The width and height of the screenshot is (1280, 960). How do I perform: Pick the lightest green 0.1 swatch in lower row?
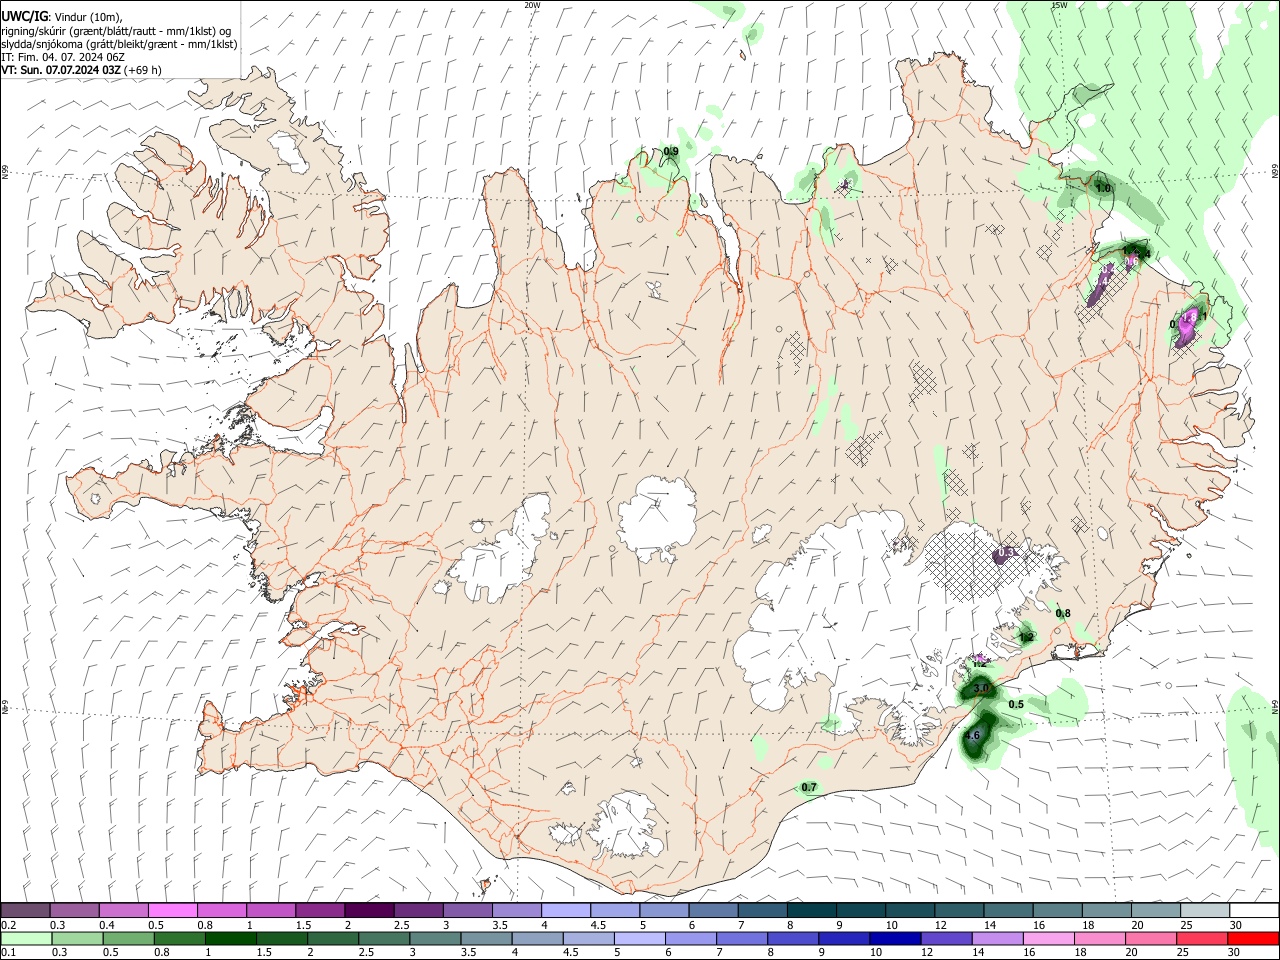26,938
